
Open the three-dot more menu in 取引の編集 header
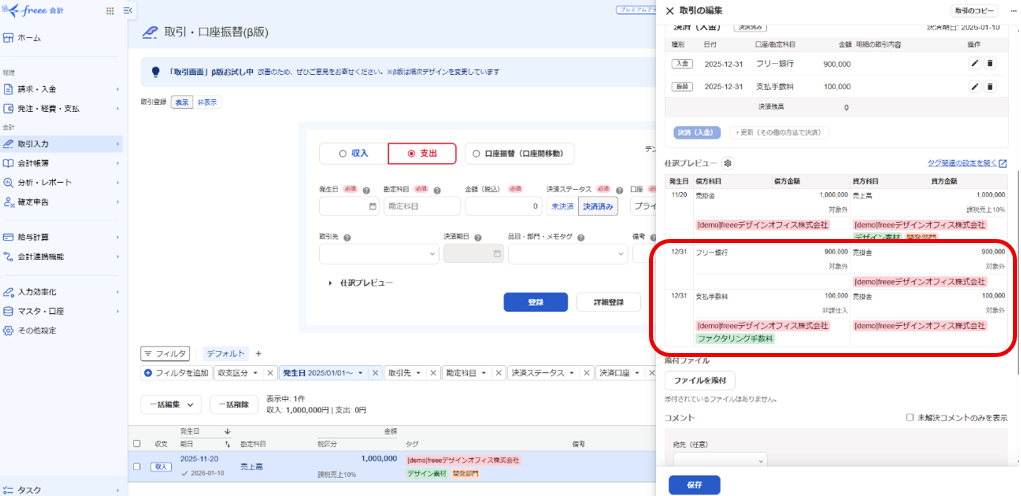click(1011, 11)
